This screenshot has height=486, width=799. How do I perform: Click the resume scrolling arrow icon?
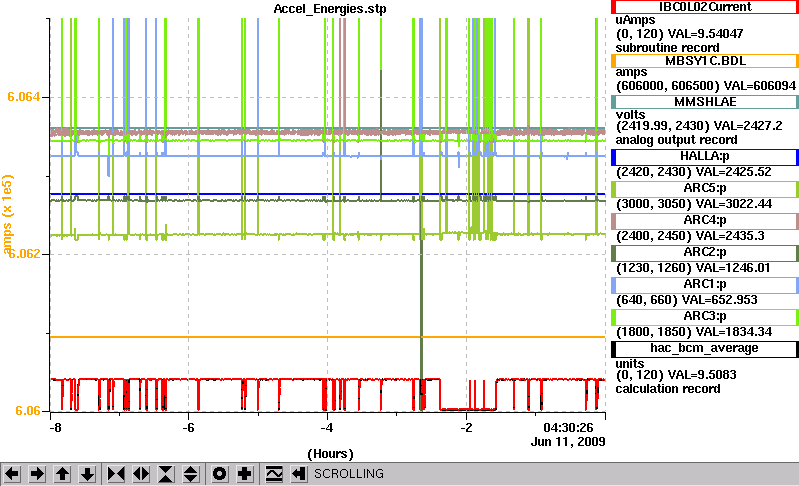[x=299, y=474]
